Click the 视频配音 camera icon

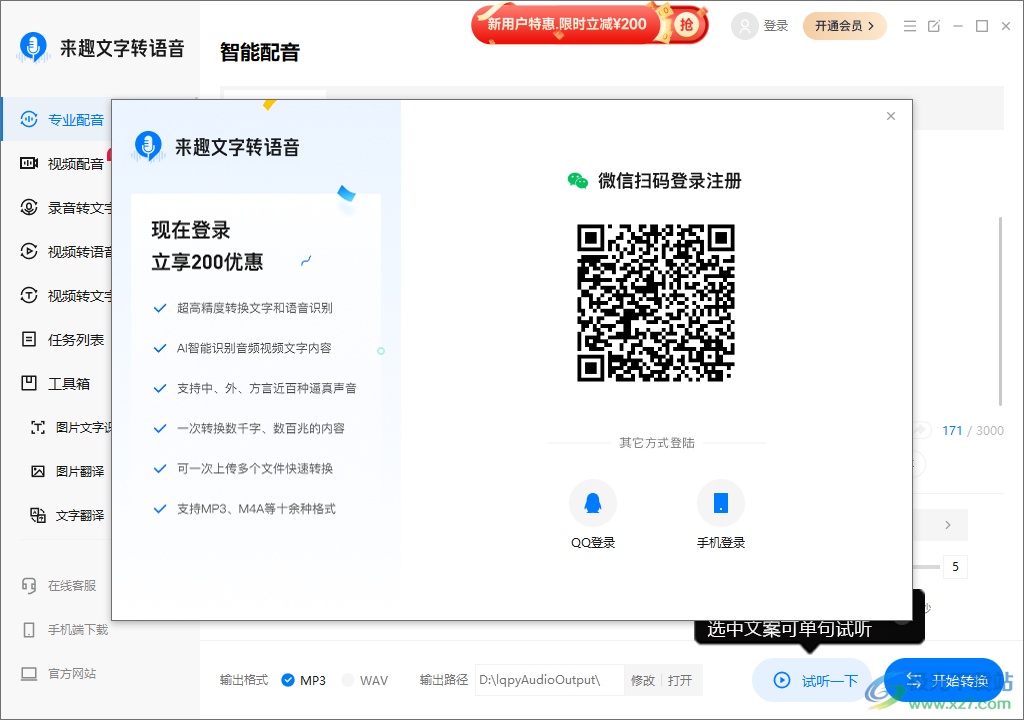click(29, 163)
